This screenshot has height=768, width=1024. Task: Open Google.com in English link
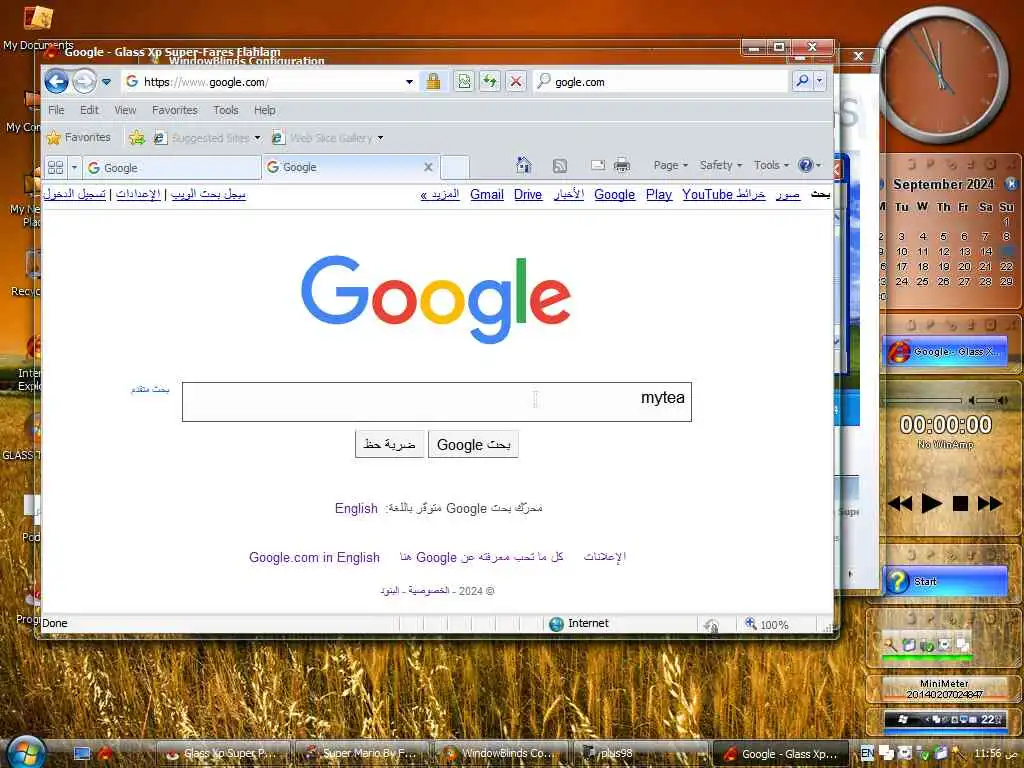tap(314, 557)
